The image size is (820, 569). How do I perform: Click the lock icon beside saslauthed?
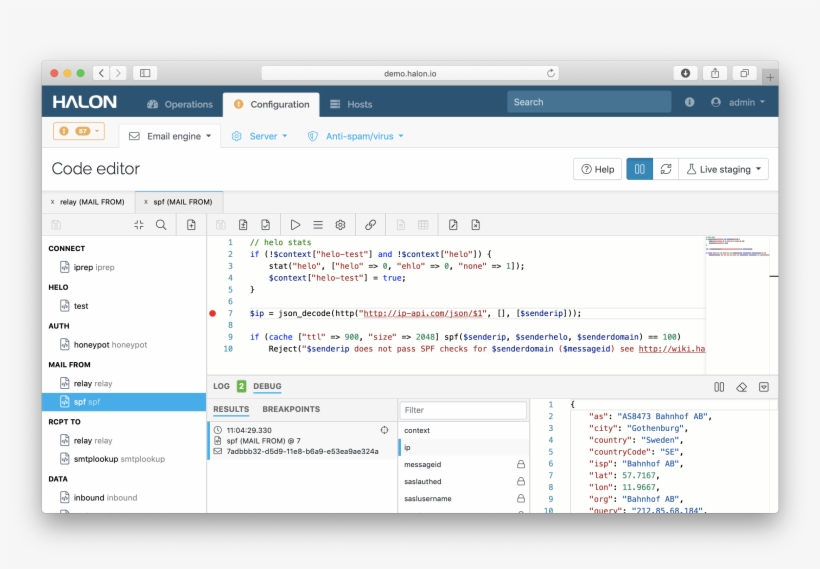[521, 481]
